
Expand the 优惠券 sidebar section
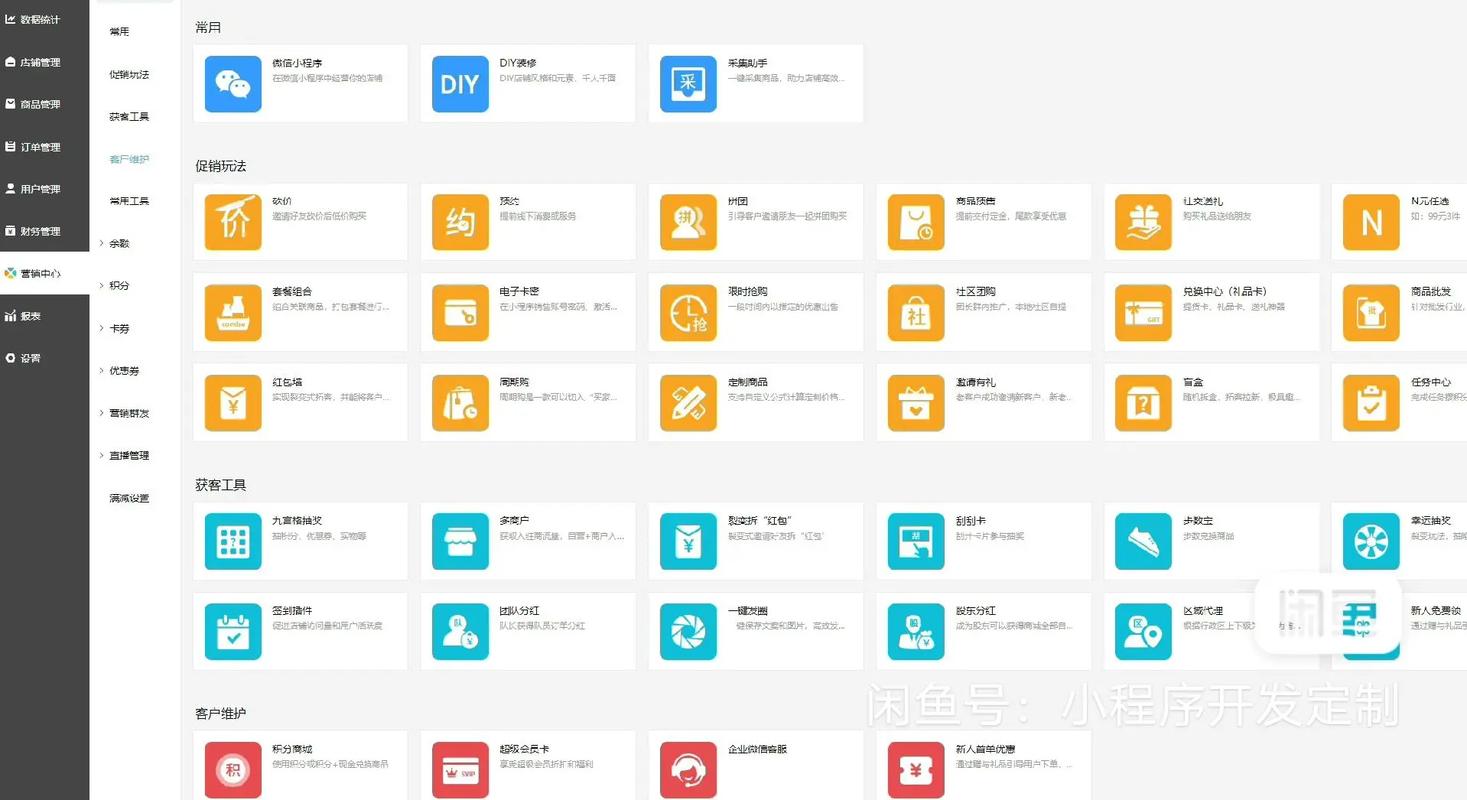[x=124, y=371]
